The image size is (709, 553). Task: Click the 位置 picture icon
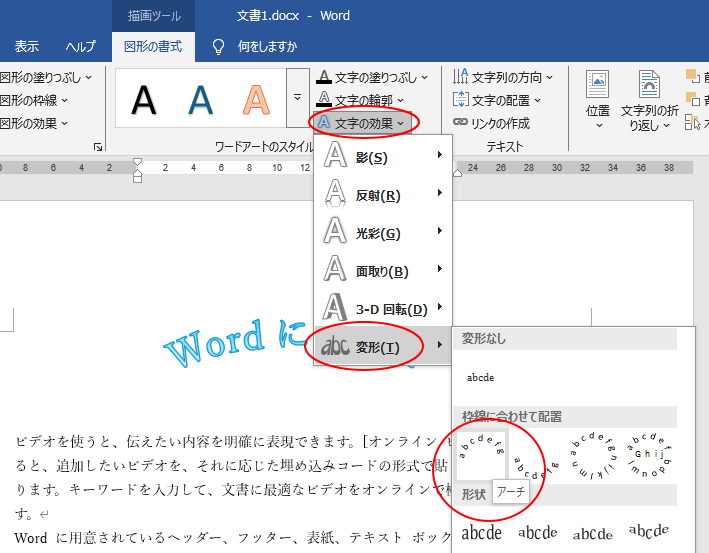[597, 84]
